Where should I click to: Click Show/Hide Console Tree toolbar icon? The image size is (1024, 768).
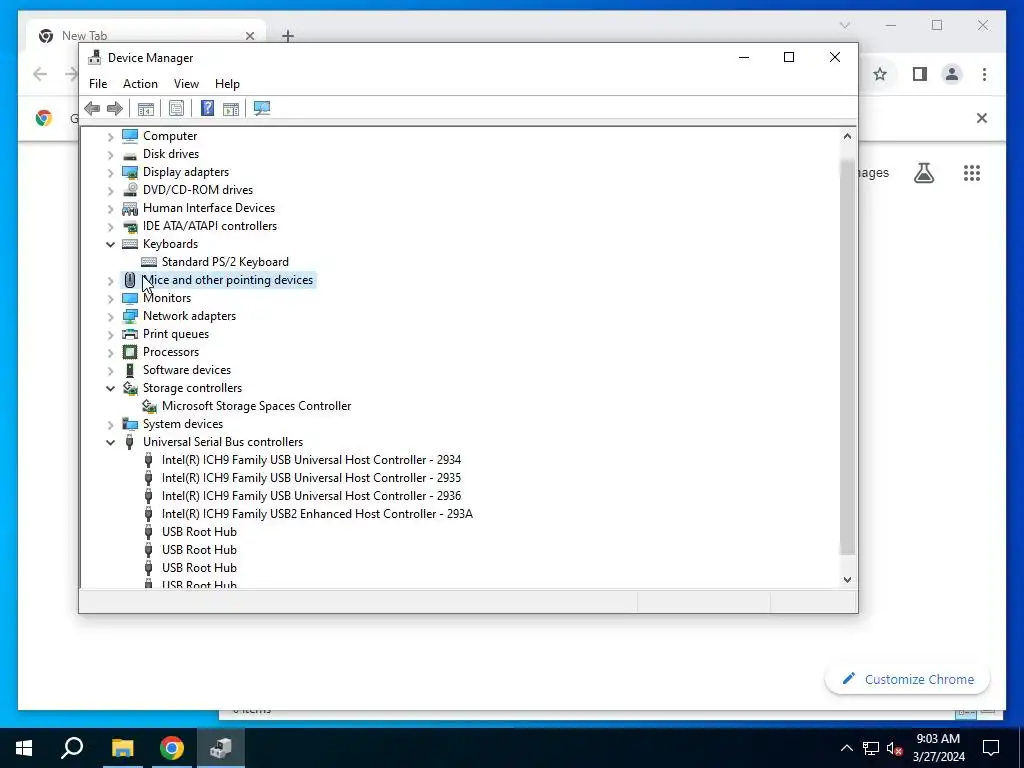click(x=146, y=108)
